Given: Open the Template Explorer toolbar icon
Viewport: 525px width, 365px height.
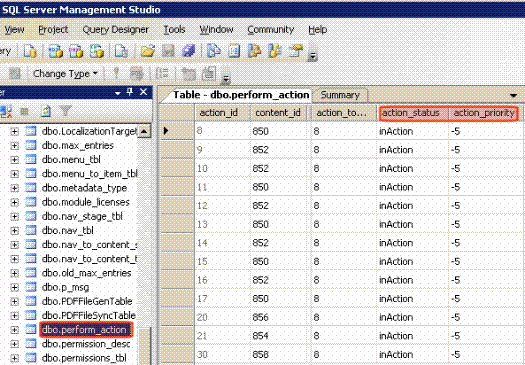Looking at the screenshot, I should pos(275,51).
